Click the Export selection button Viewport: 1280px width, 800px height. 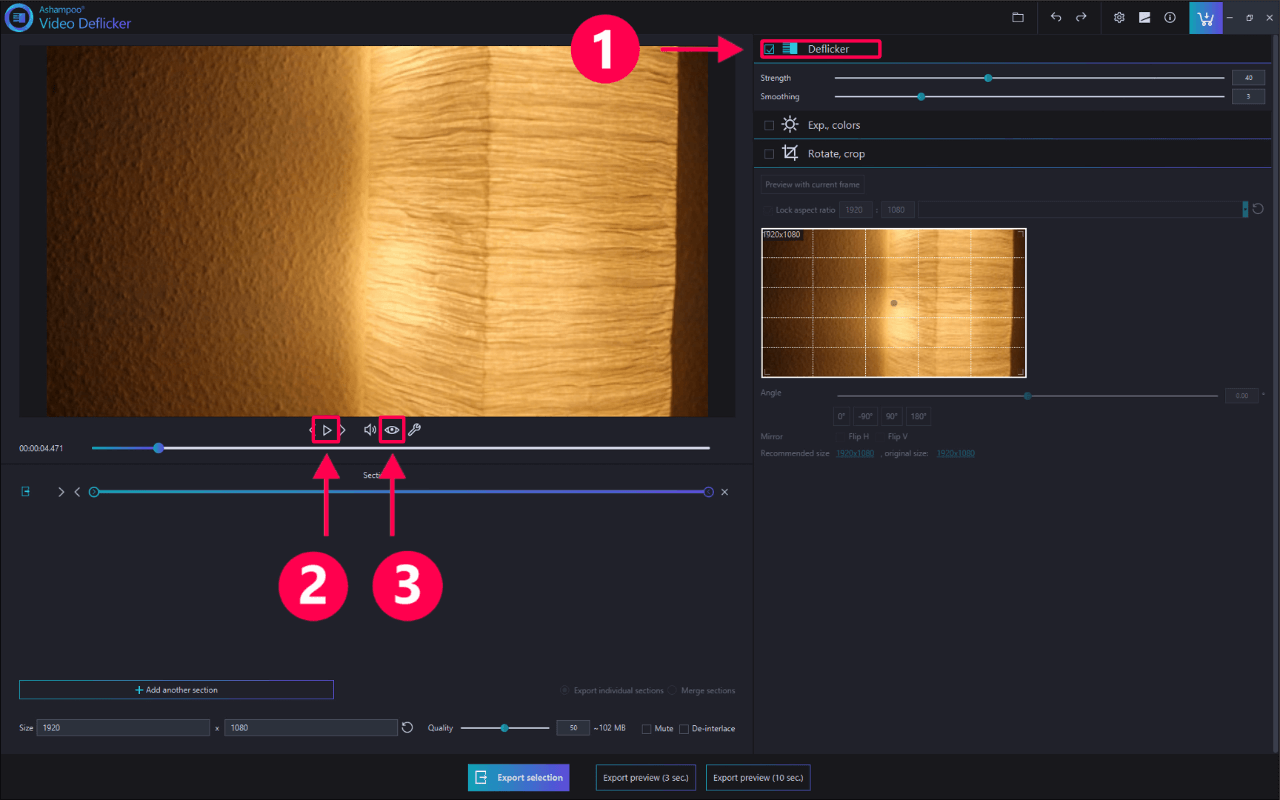pos(518,777)
